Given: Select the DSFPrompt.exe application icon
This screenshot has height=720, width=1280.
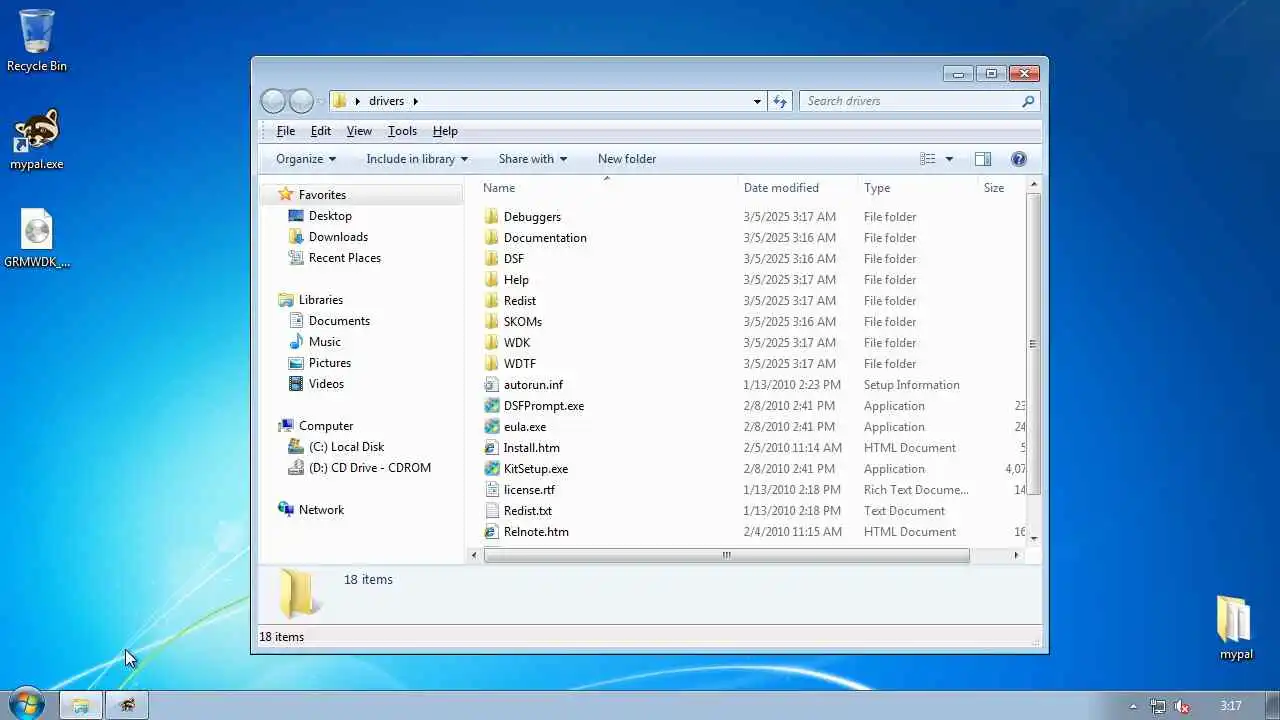Looking at the screenshot, I should pos(491,406).
